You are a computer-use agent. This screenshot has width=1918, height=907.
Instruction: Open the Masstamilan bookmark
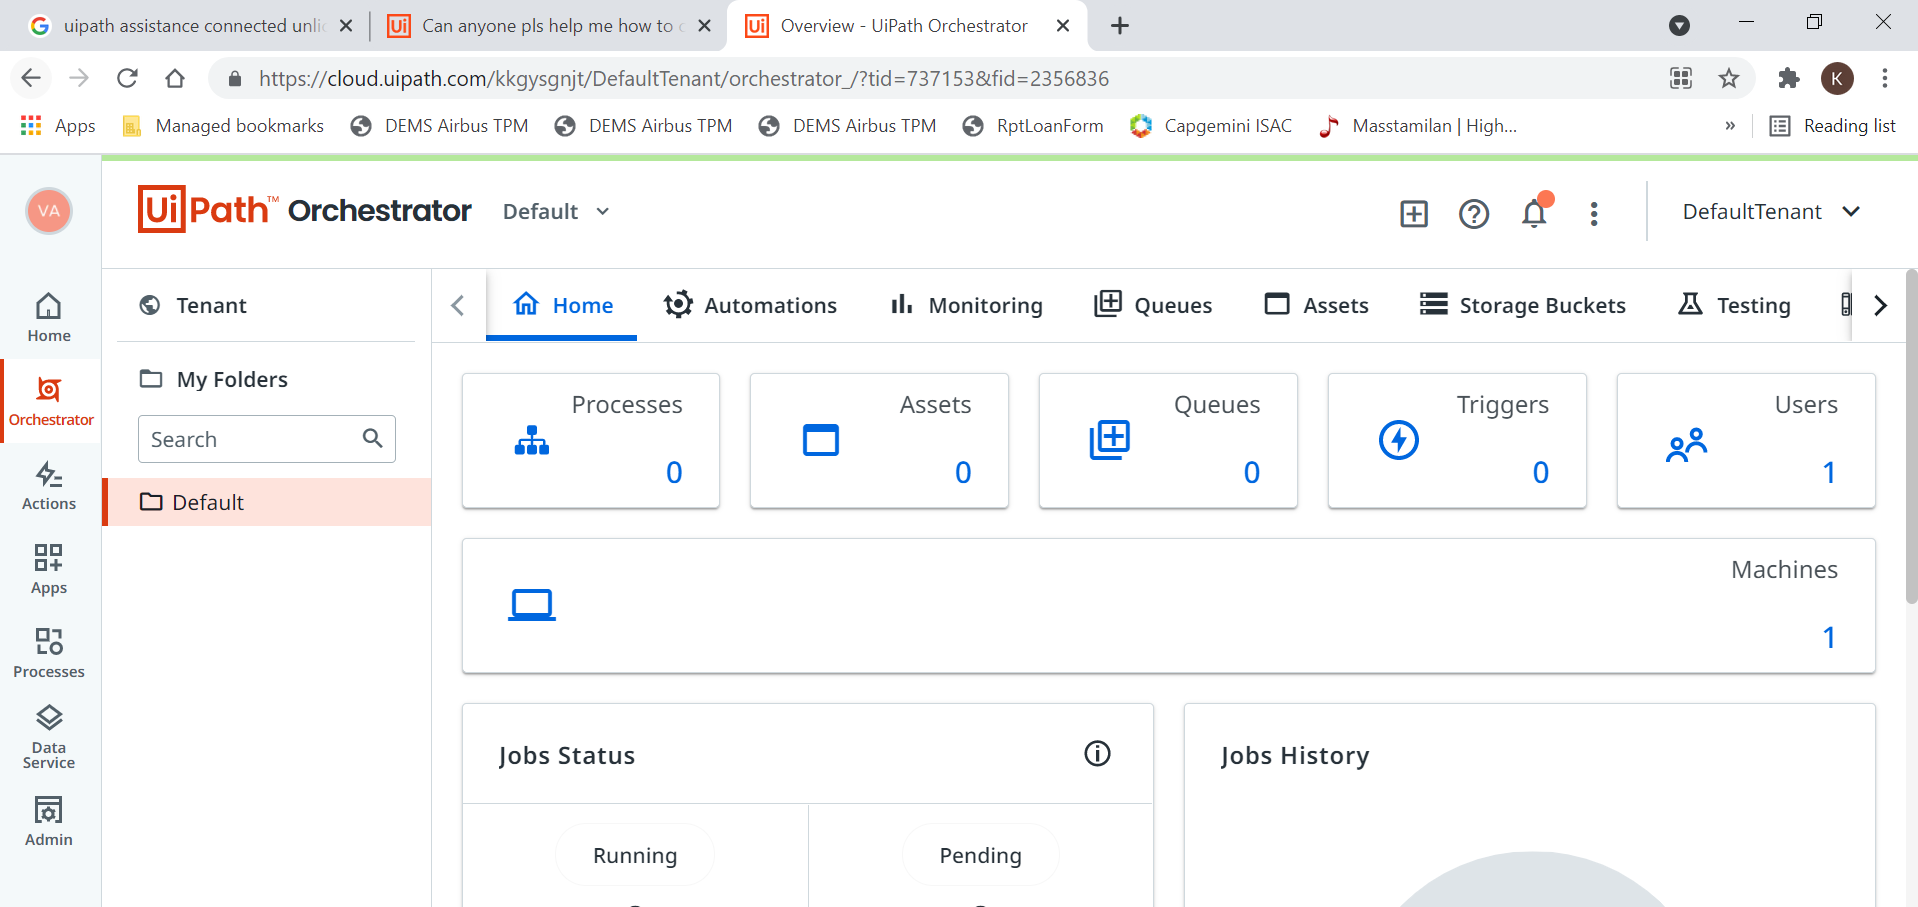coord(1418,126)
